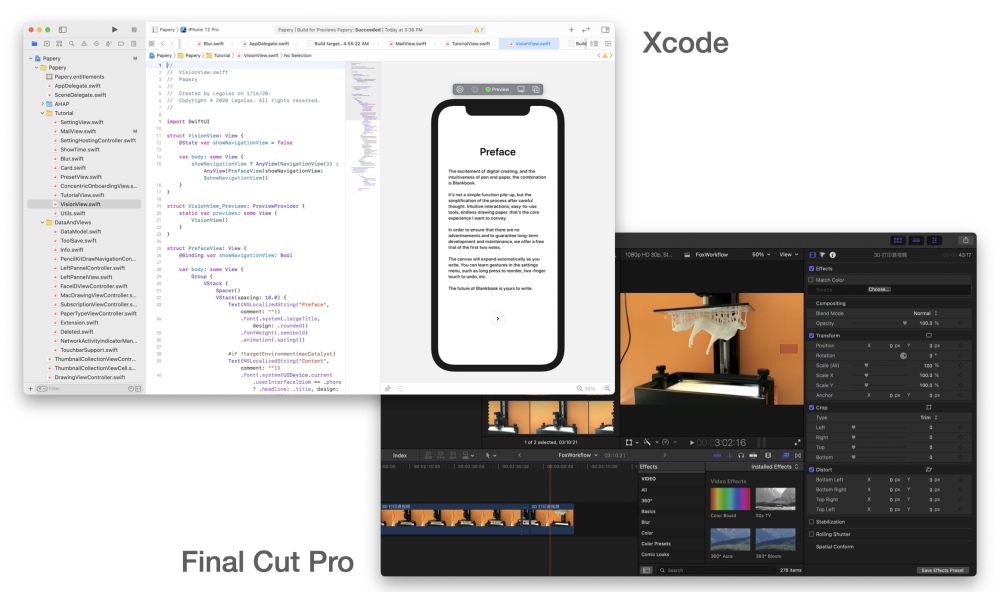
Task: Open the Final Cut Pro info inspector icon
Action: point(832,255)
